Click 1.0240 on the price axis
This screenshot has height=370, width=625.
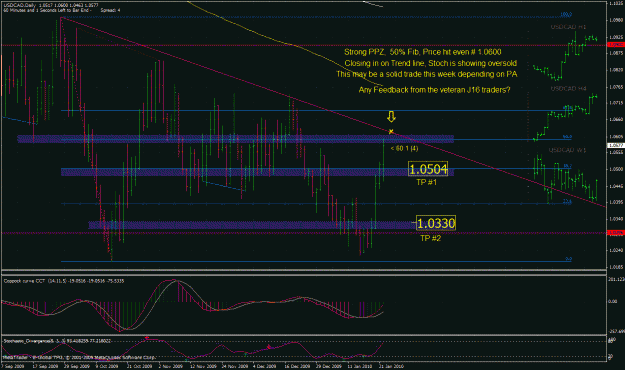tap(616, 250)
